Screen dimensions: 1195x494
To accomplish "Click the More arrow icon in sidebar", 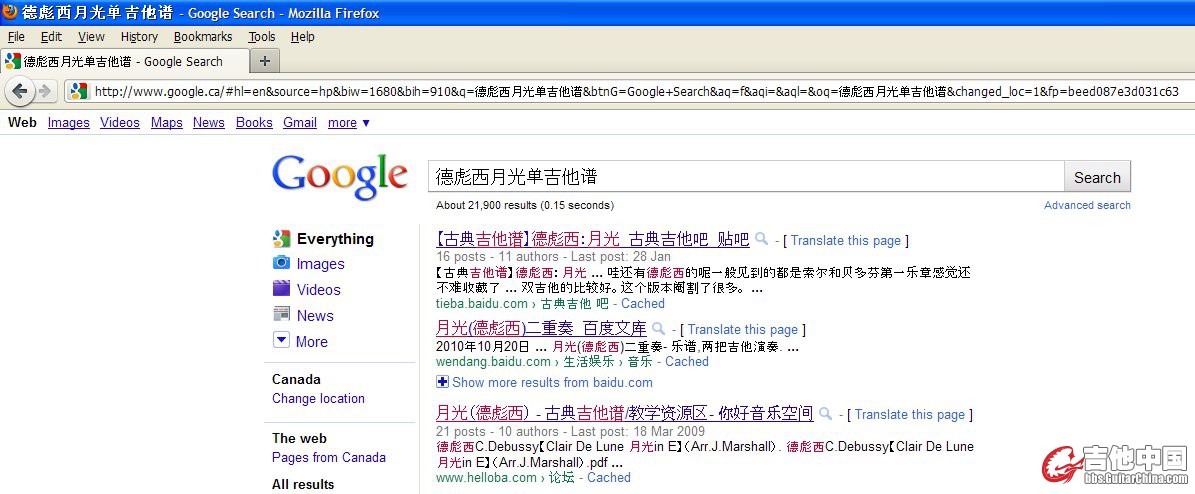I will coord(281,341).
